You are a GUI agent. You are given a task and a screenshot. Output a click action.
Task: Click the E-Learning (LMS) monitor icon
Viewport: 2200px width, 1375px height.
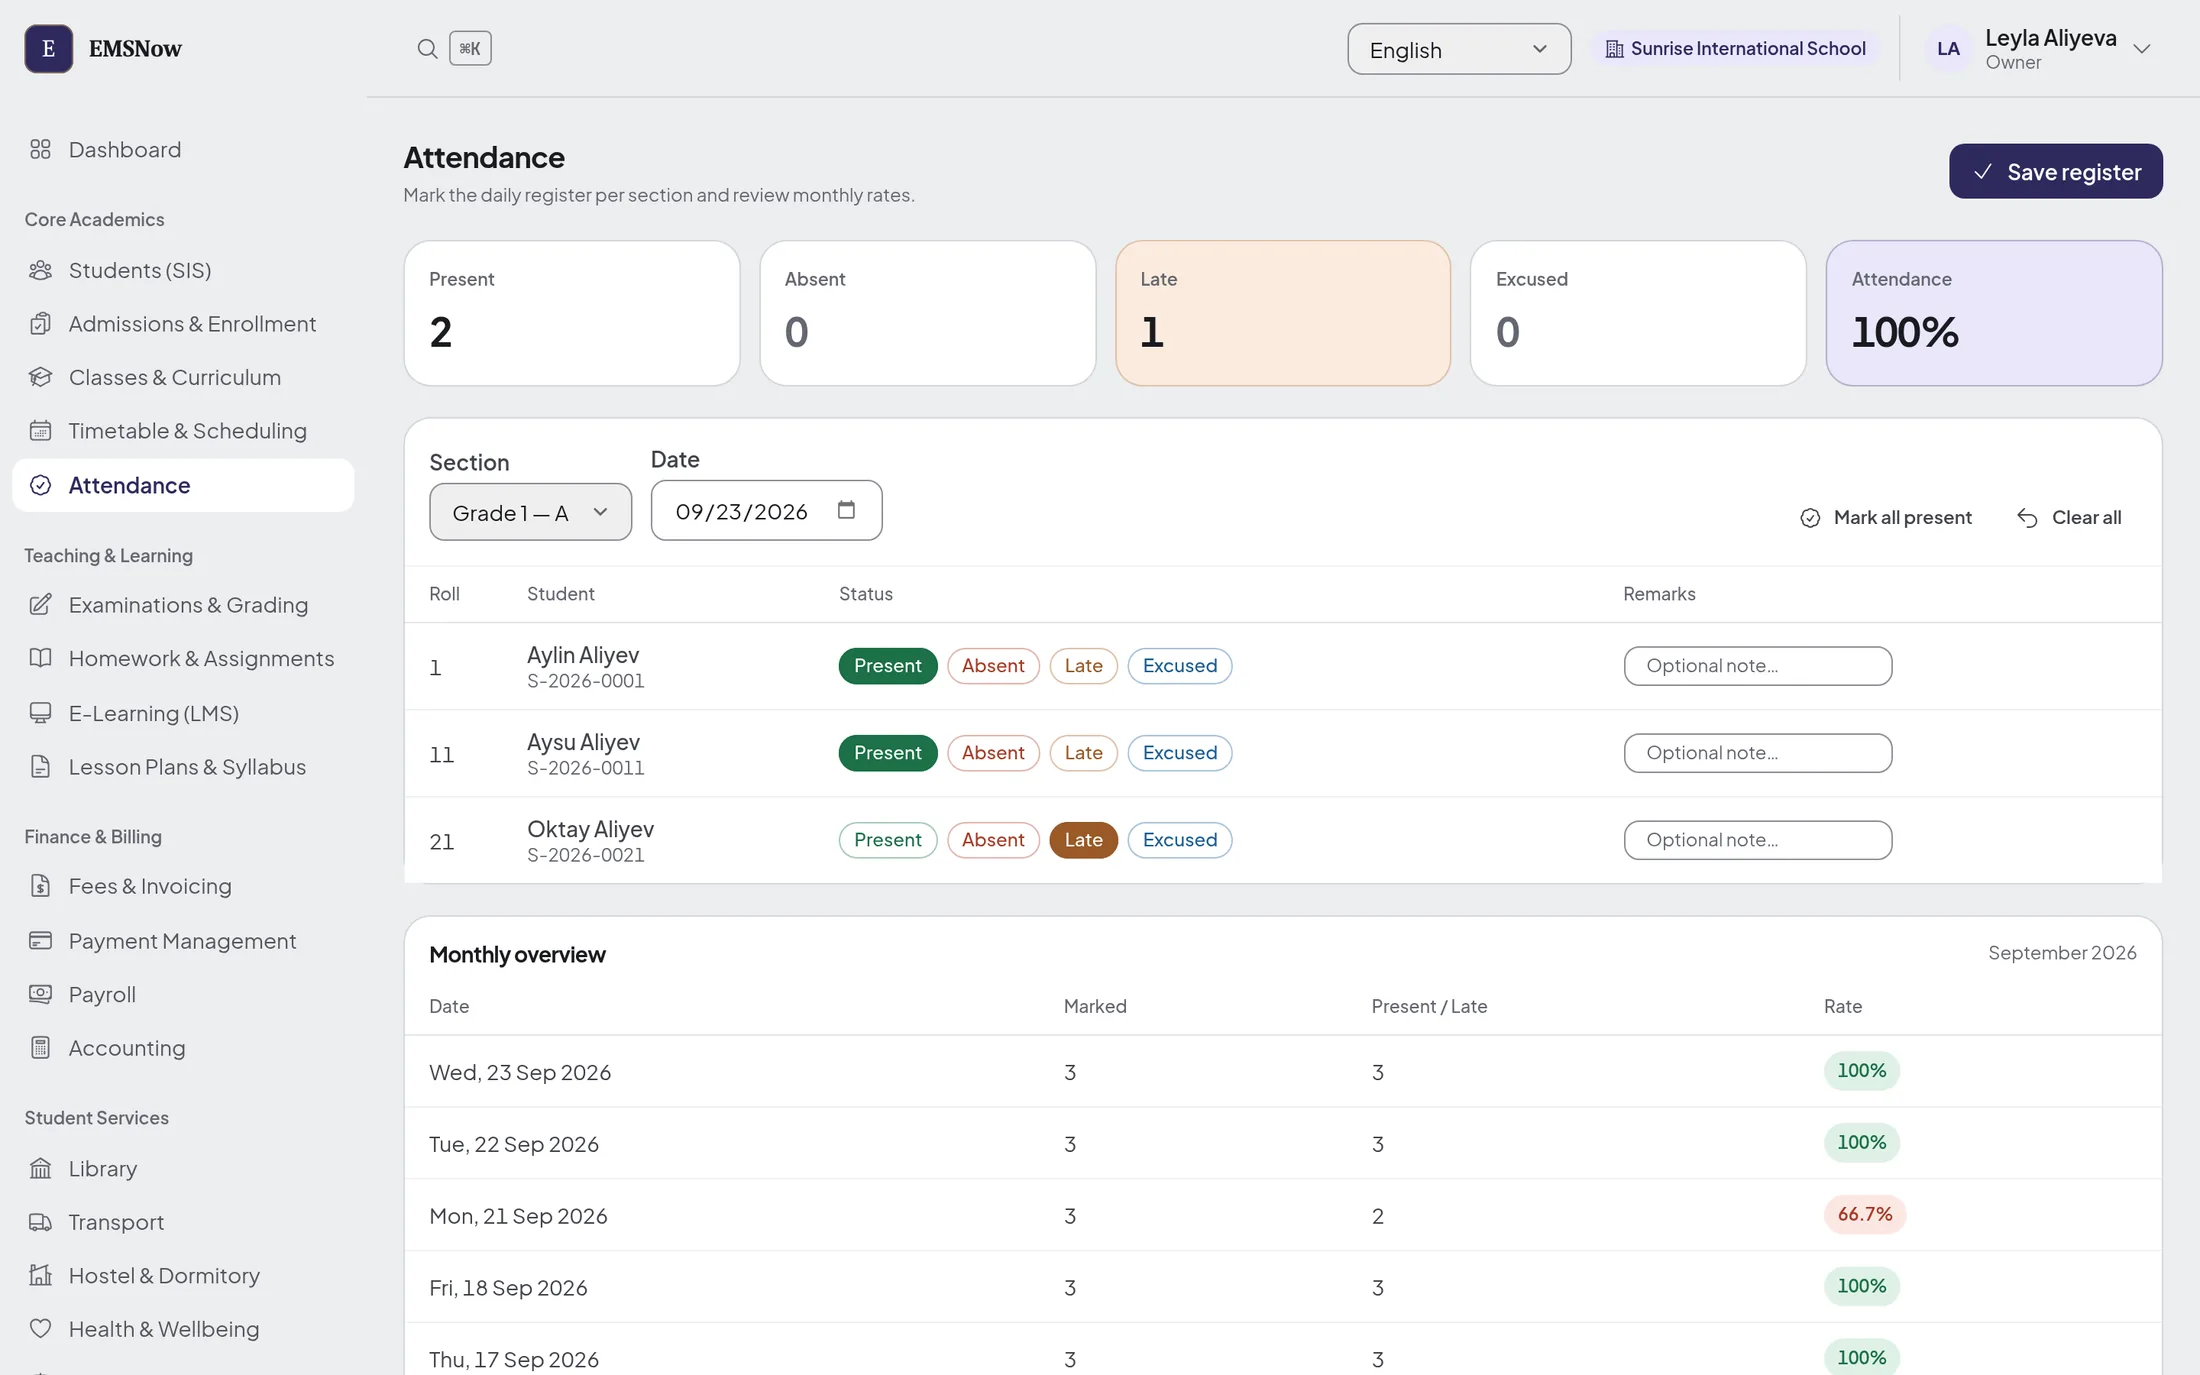pyautogui.click(x=40, y=713)
